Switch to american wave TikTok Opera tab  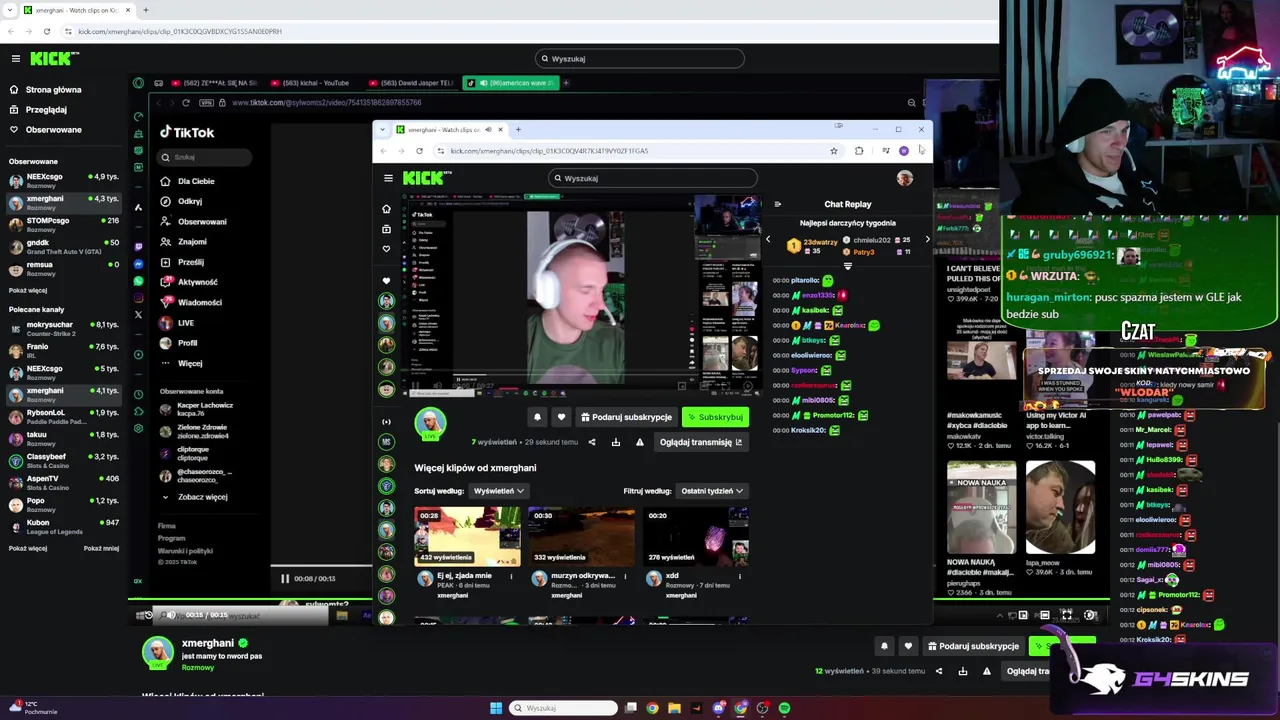pyautogui.click(x=510, y=83)
